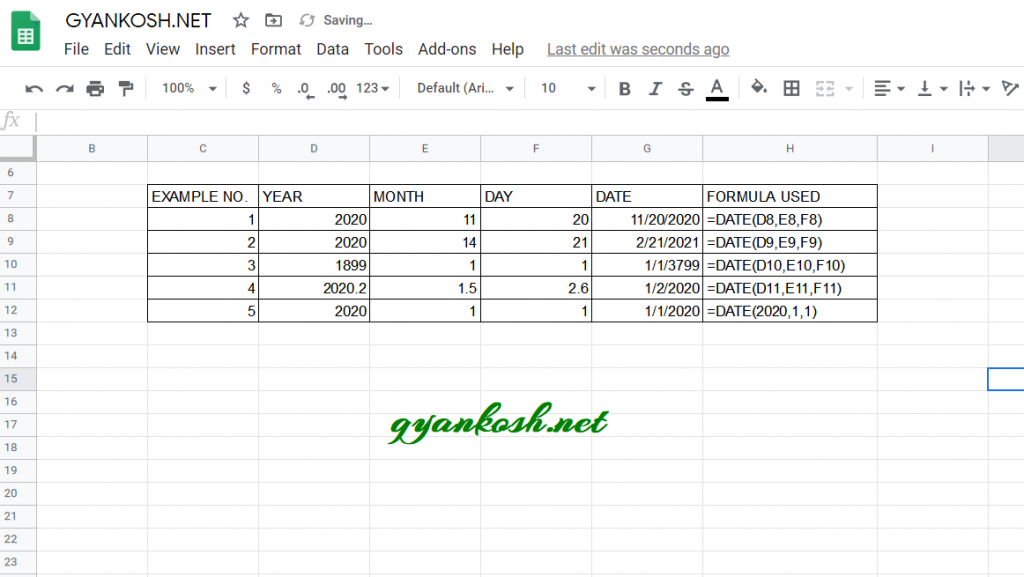Click the Undo icon
This screenshot has height=577, width=1024.
pyautogui.click(x=33, y=88)
